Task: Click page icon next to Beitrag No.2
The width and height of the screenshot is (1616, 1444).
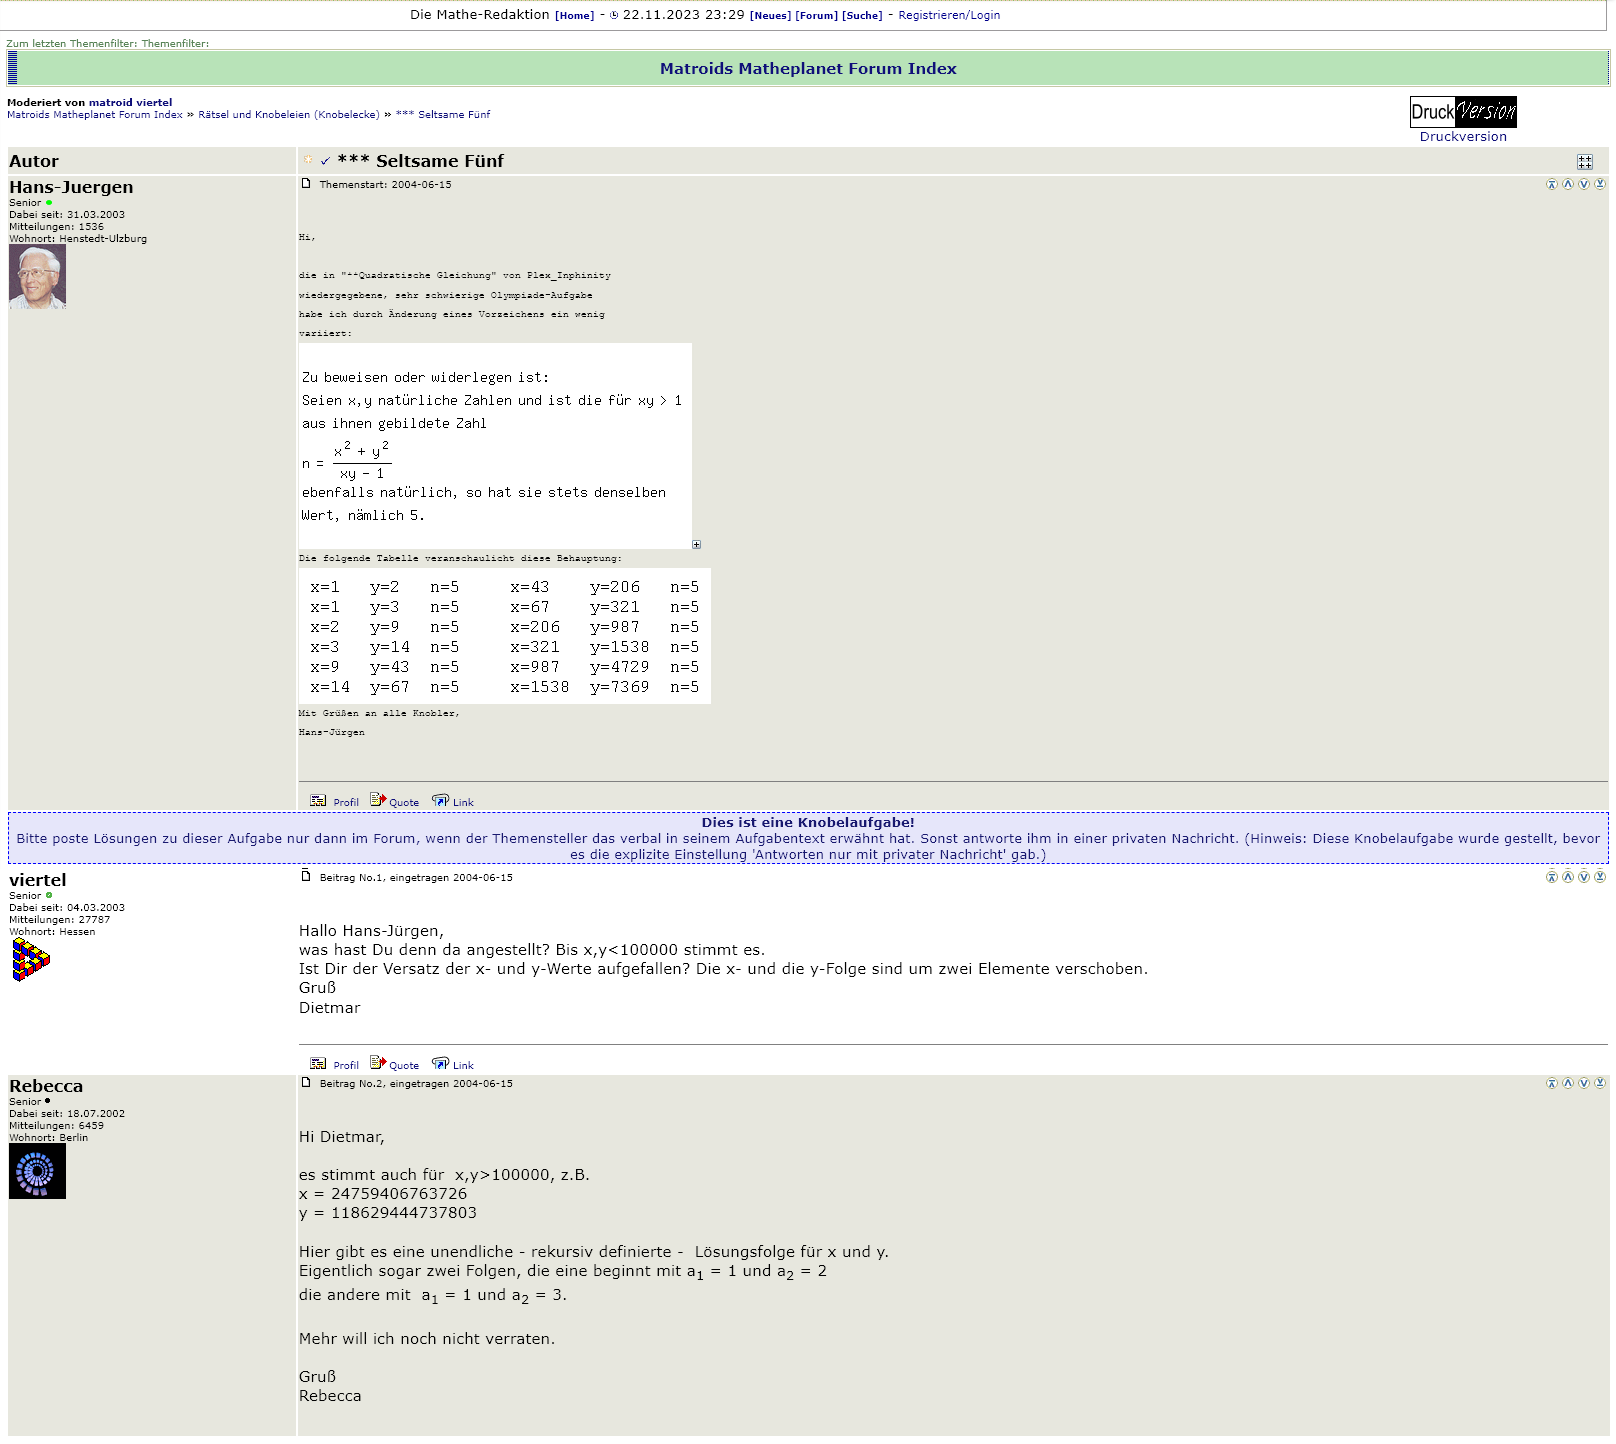Action: click(306, 1083)
